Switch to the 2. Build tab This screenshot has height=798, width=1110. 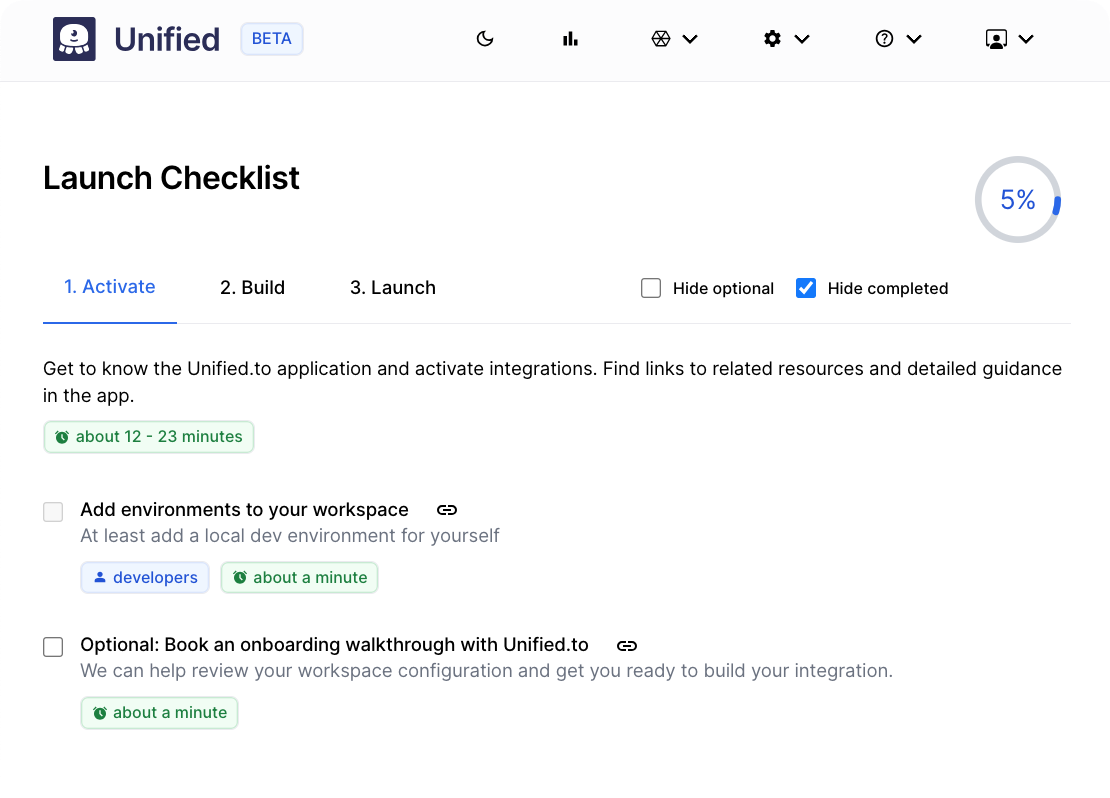point(252,288)
